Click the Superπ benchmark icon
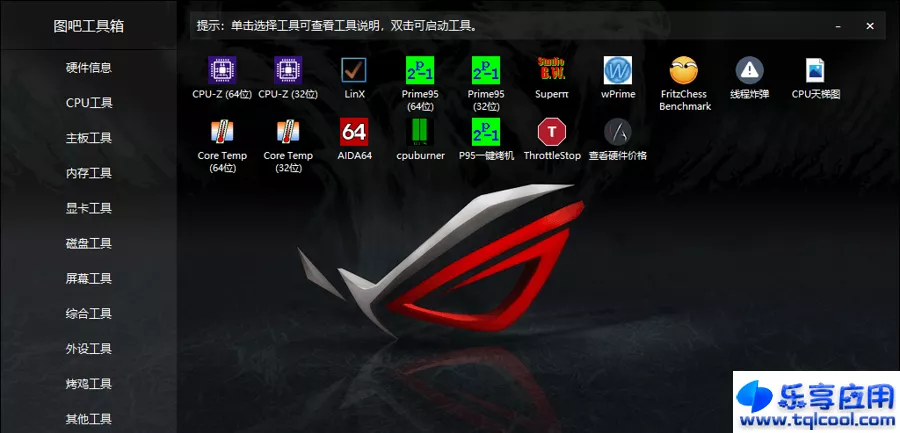The image size is (900, 433). pos(552,70)
